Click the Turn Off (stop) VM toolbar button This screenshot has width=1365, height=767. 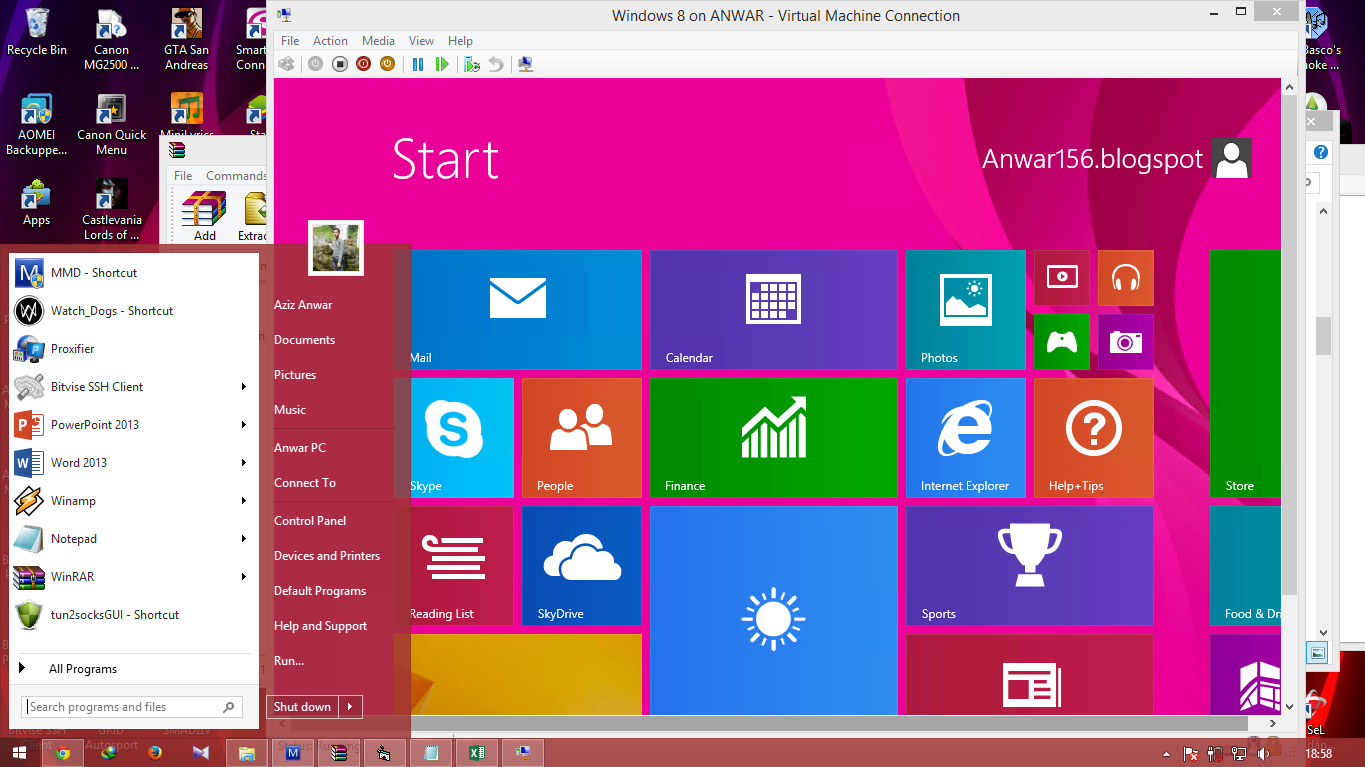tap(340, 64)
